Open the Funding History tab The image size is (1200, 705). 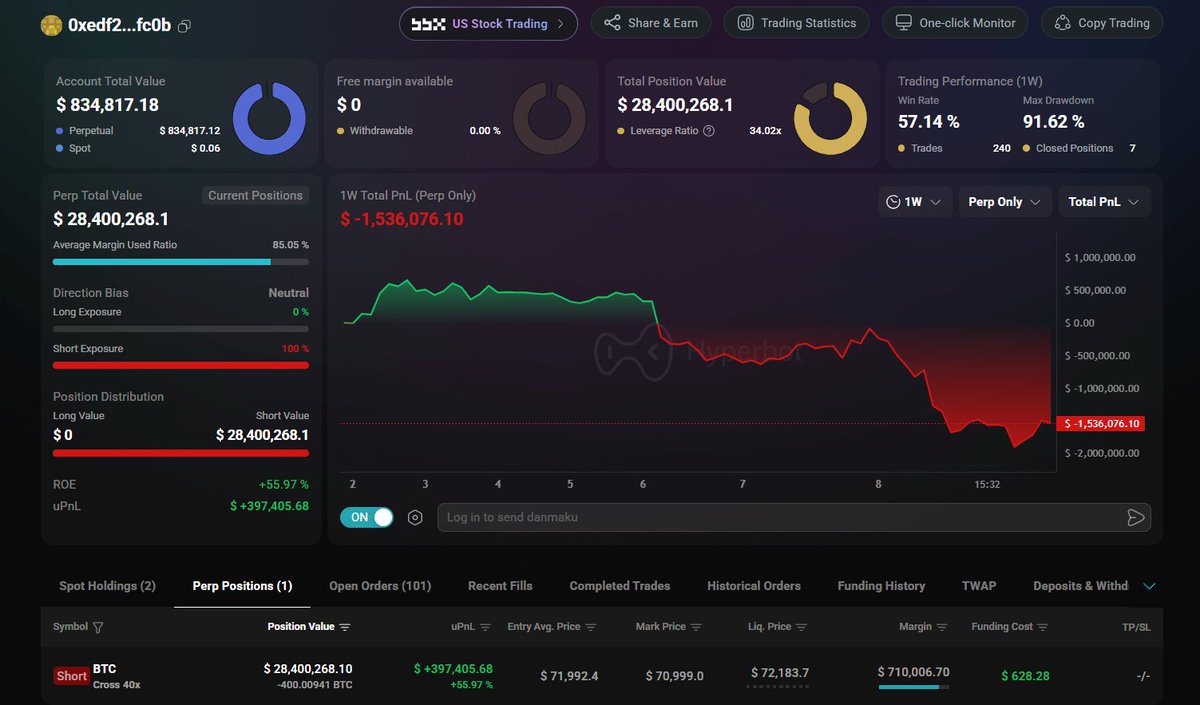pos(881,586)
